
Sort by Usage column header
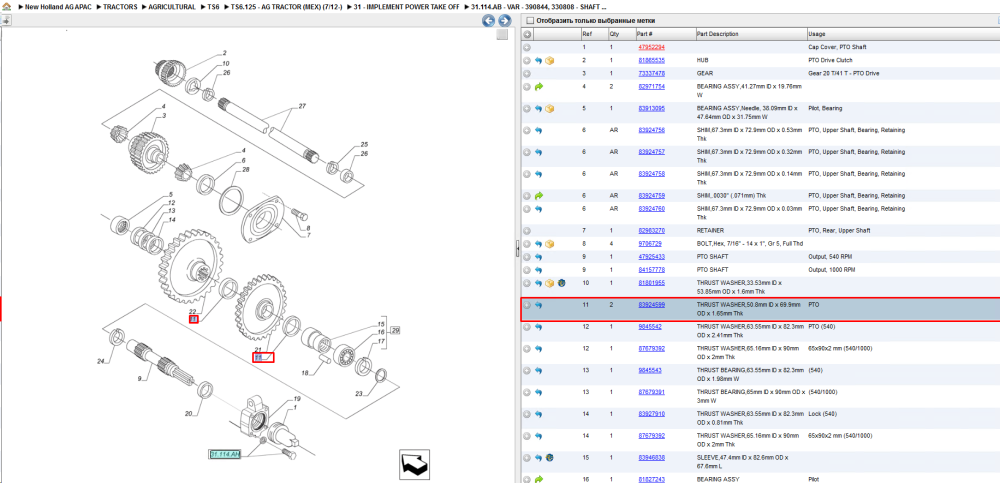816,34
